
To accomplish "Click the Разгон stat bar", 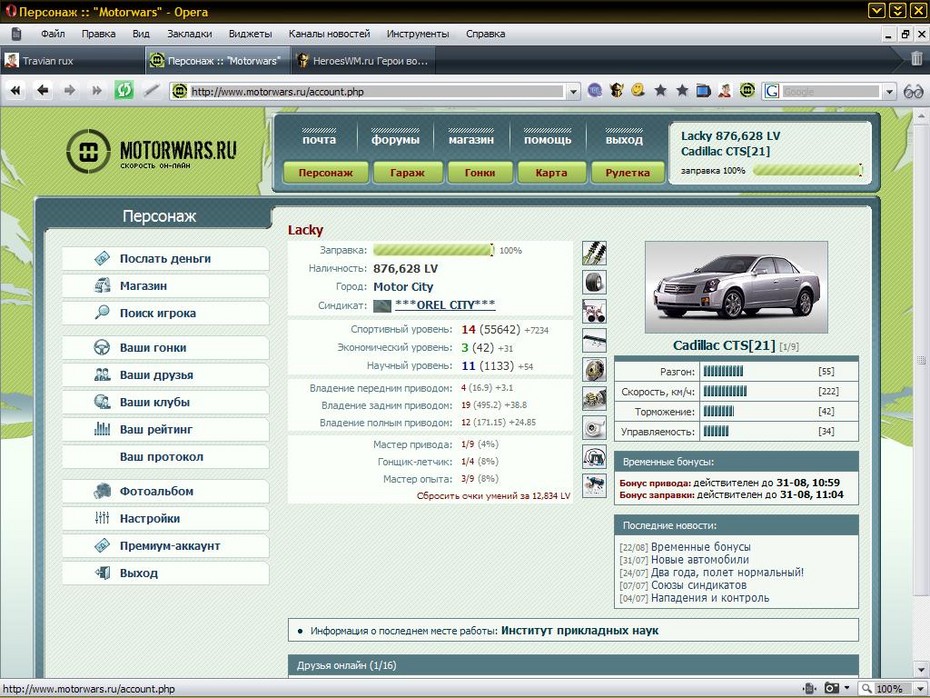I will [724, 371].
